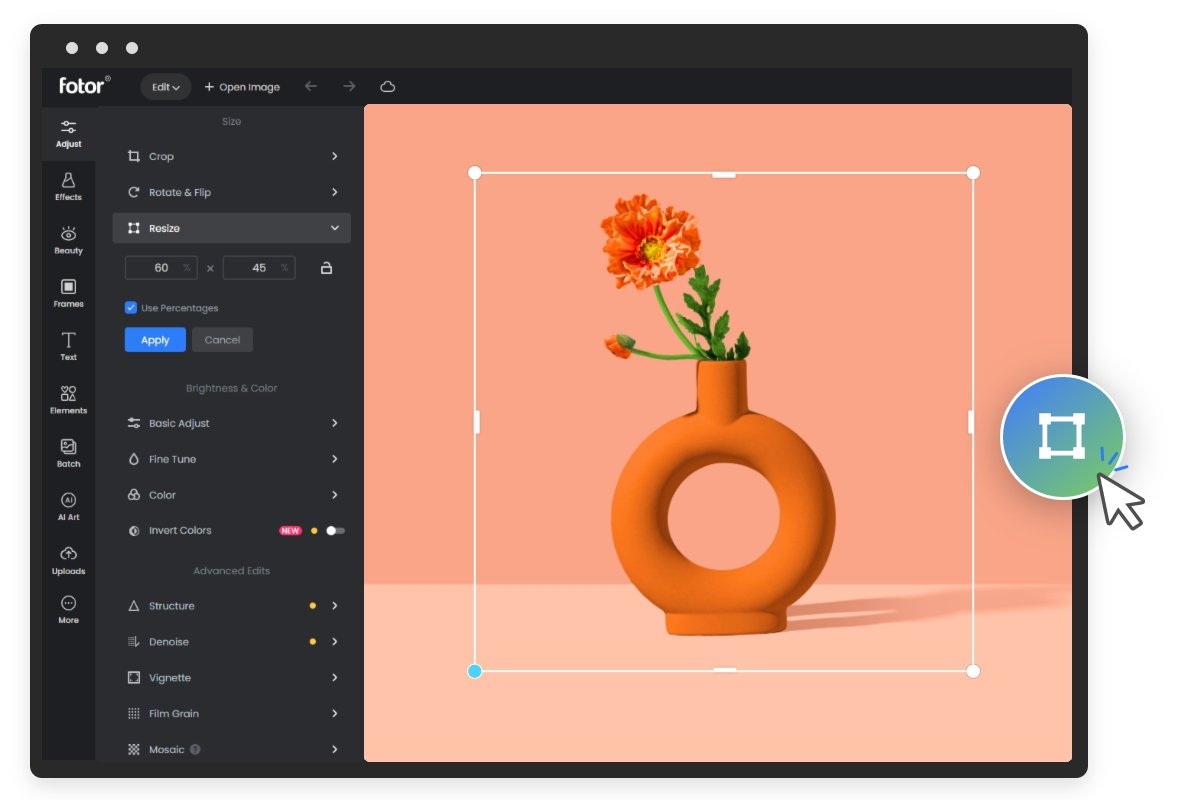
Task: Click the undo back arrow
Action: coord(311,87)
